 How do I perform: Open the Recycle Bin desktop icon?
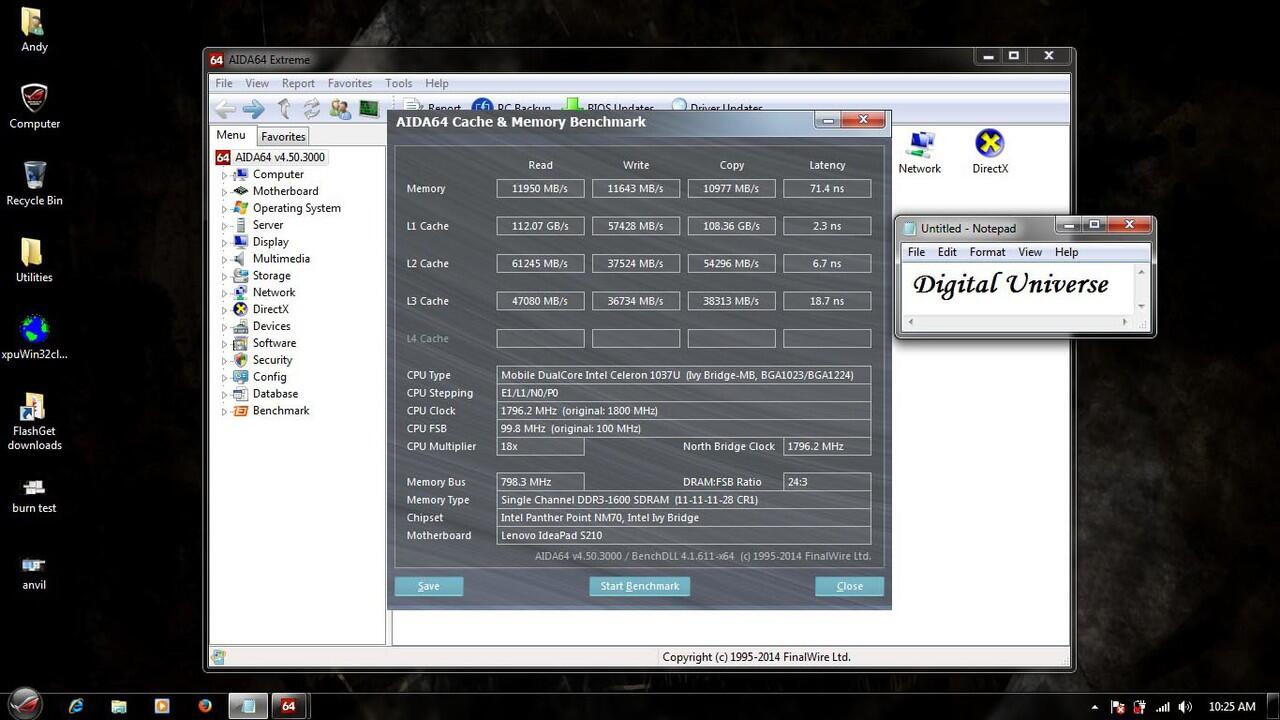pos(34,183)
